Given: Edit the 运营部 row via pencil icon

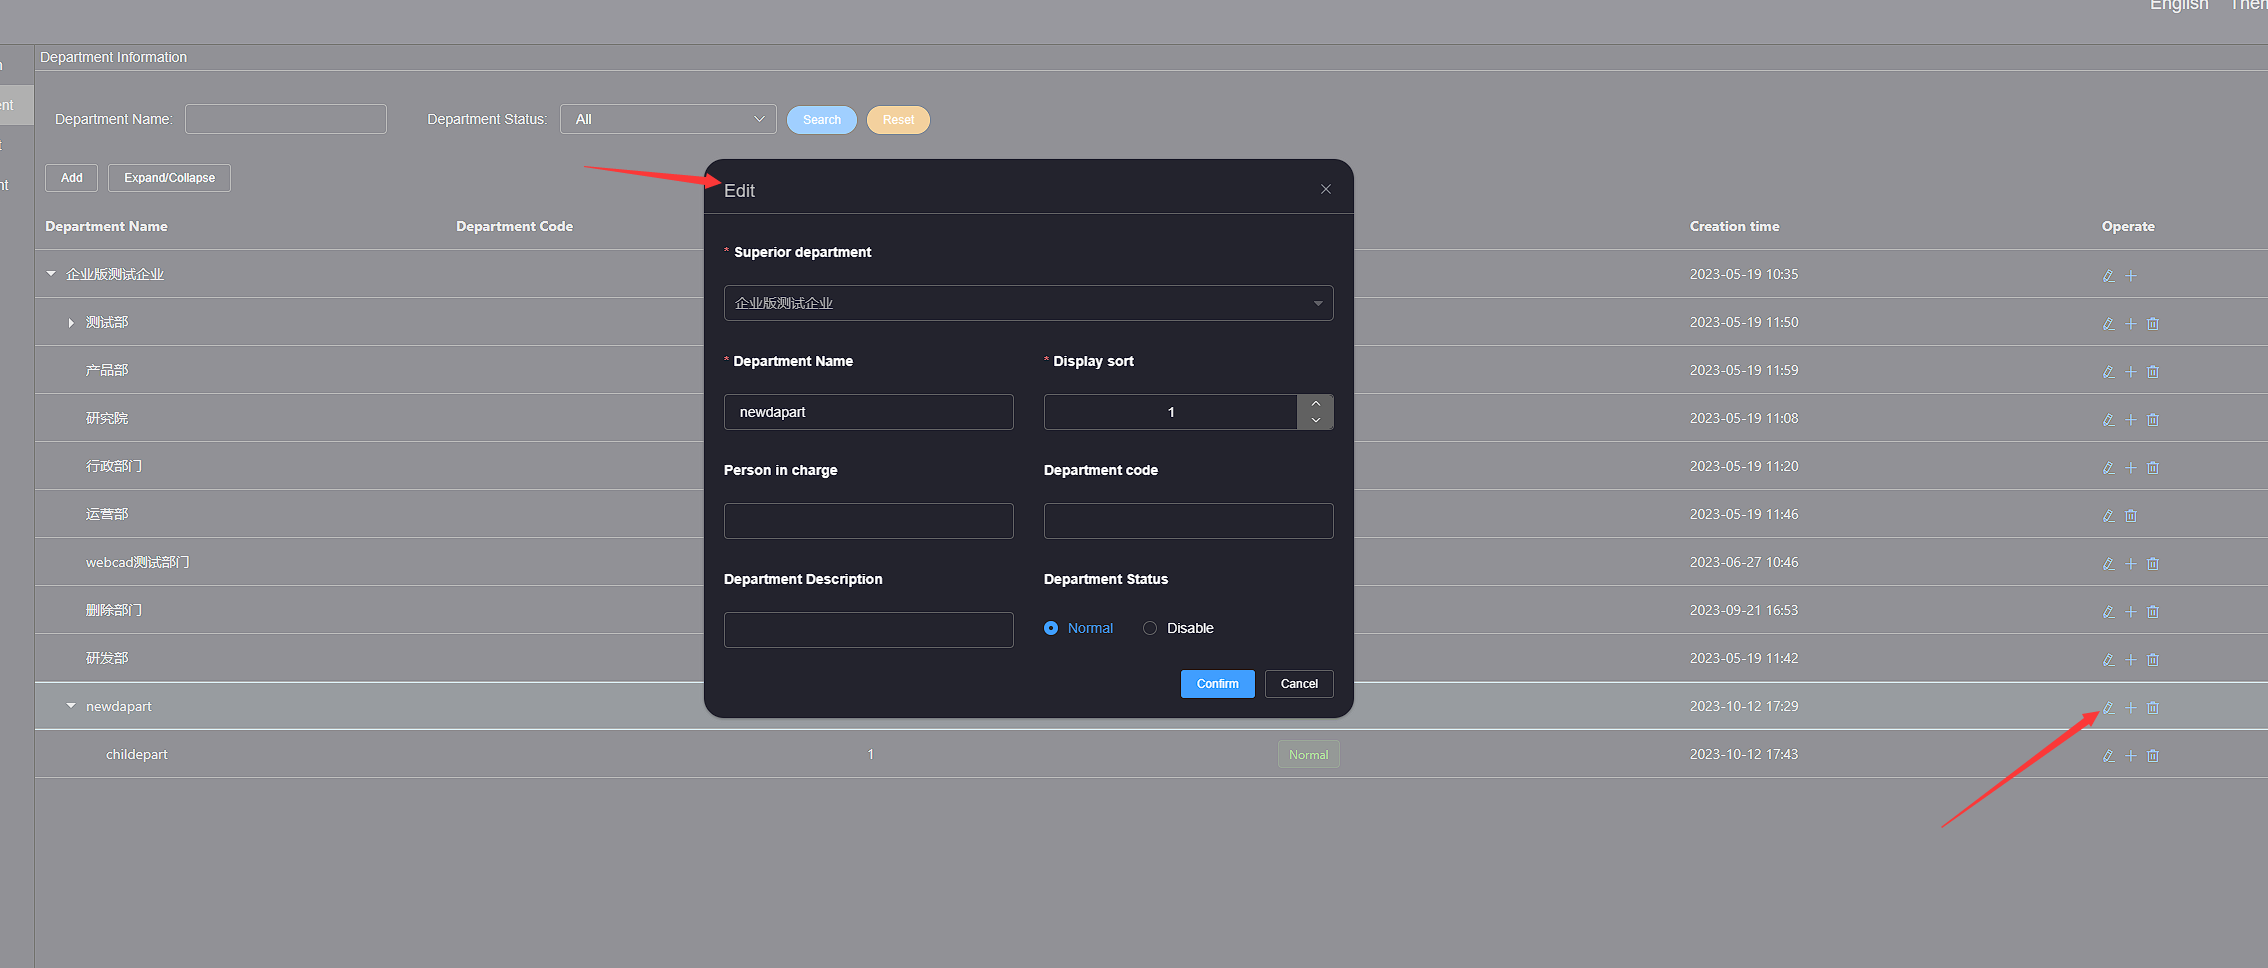Looking at the screenshot, I should coord(2108,516).
